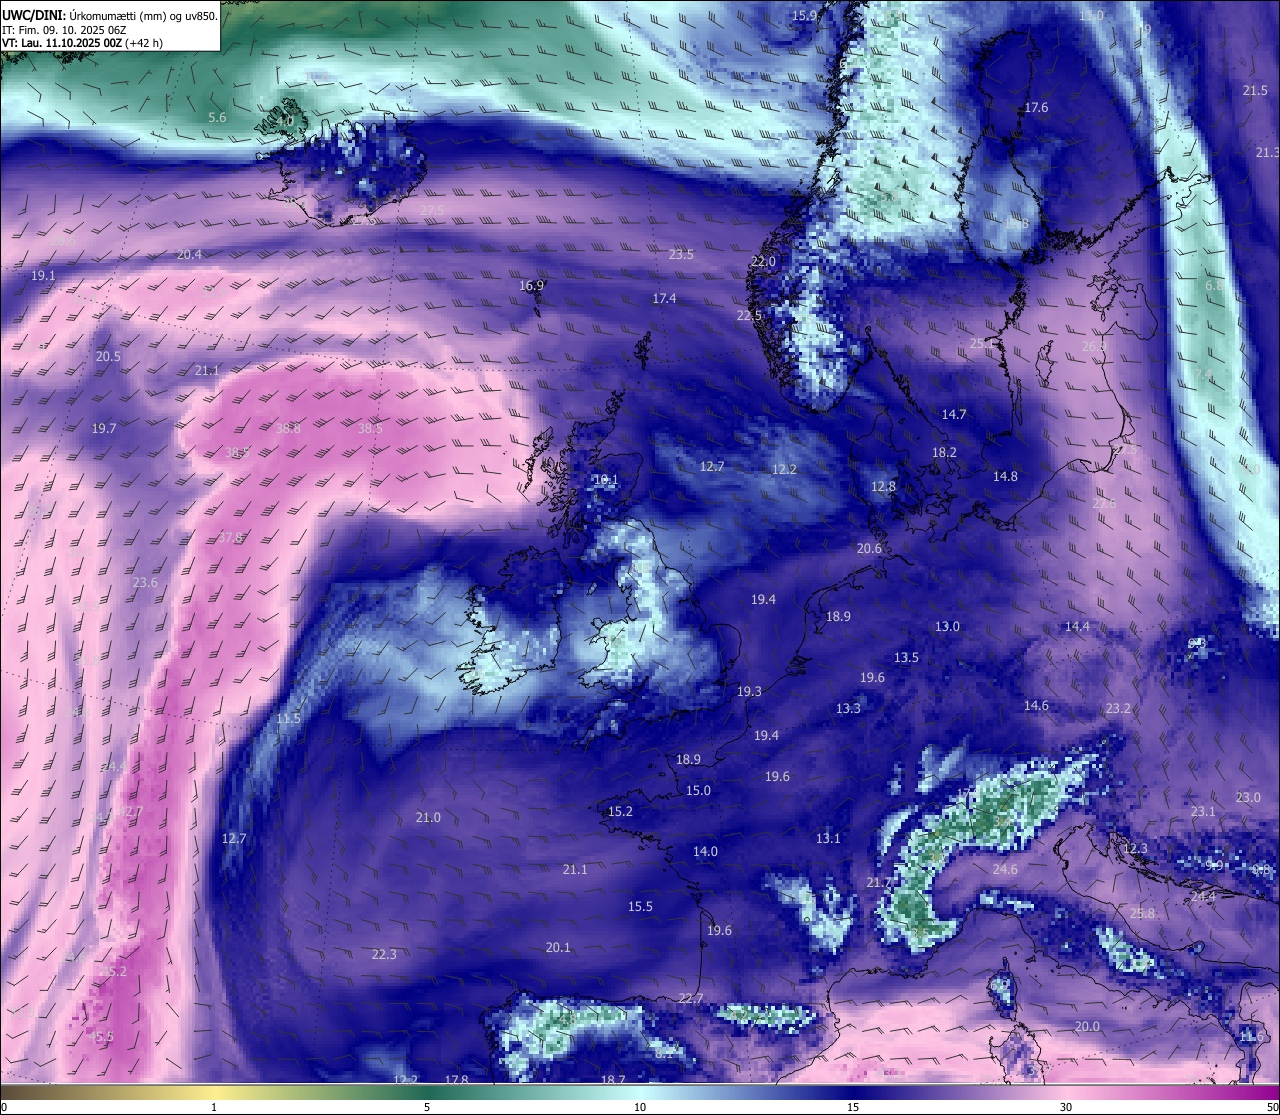This screenshot has width=1280, height=1115.
Task: Click the 38.8 value in the pink plume
Action: [288, 428]
